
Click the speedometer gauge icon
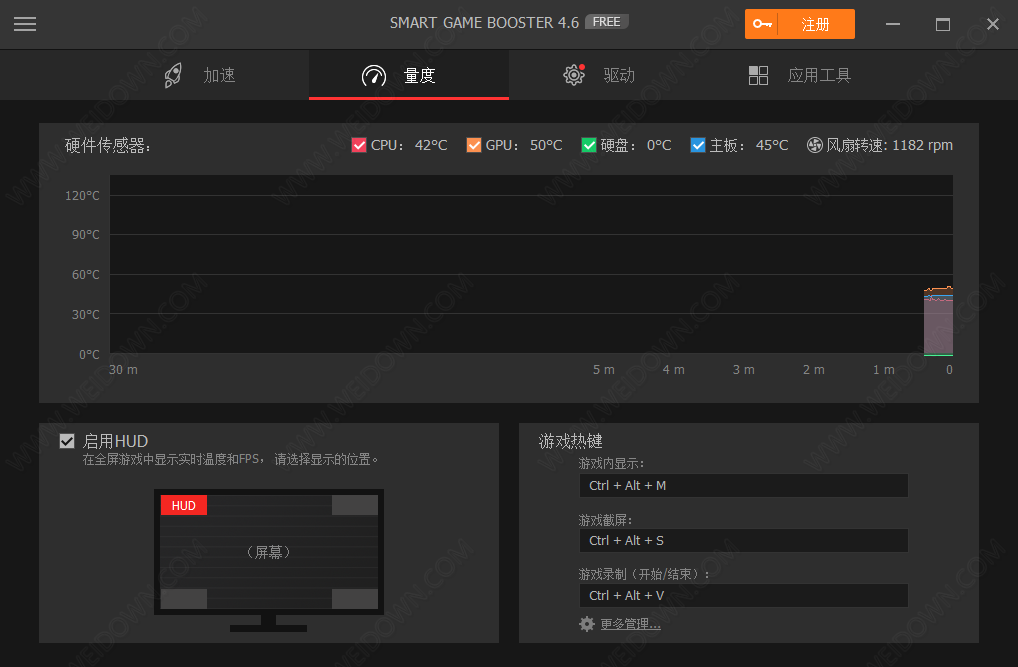click(x=373, y=75)
